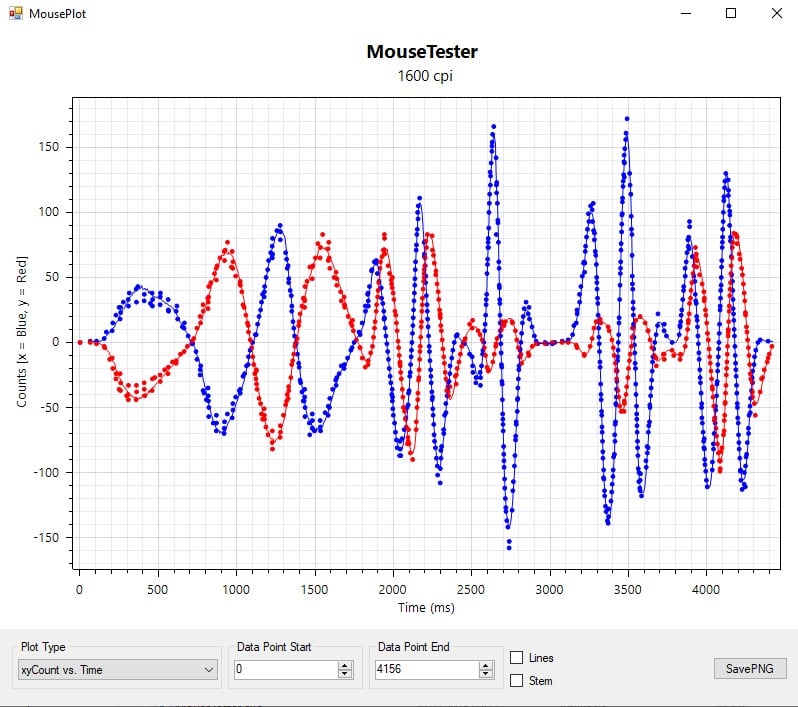The height and width of the screenshot is (707, 798).
Task: Enable the Lines checkbox
Action: pos(517,658)
